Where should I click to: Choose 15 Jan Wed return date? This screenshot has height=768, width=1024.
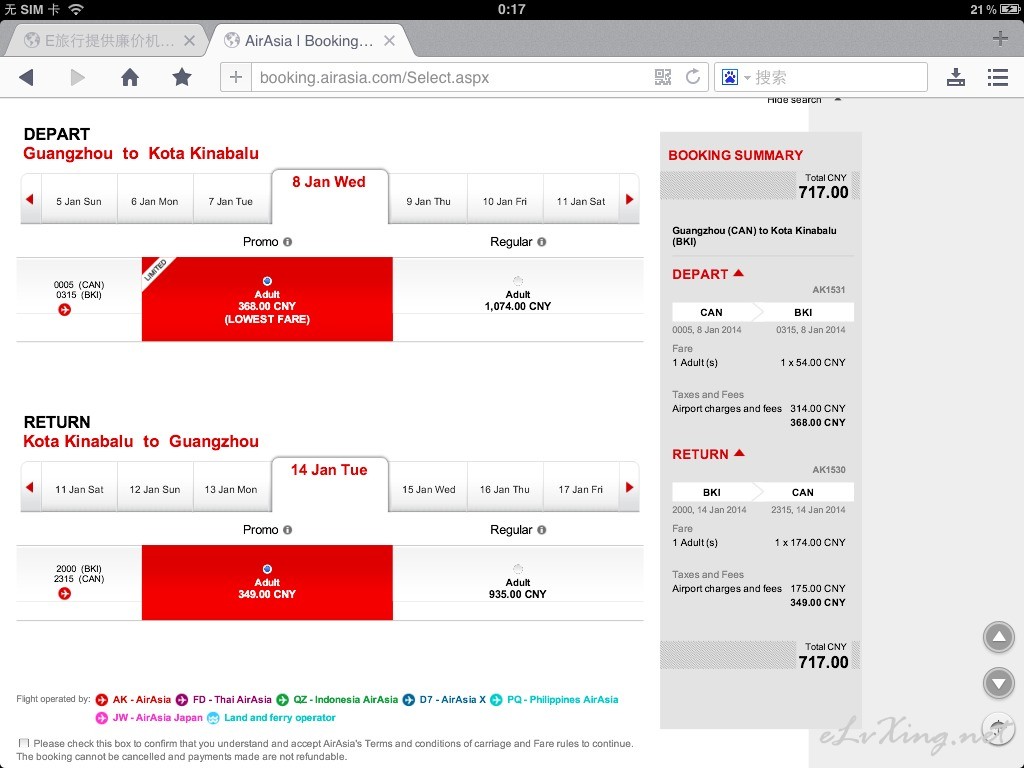428,490
